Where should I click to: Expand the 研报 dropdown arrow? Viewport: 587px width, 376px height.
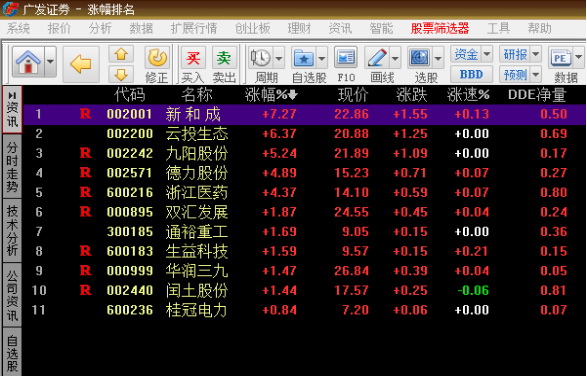point(536,54)
